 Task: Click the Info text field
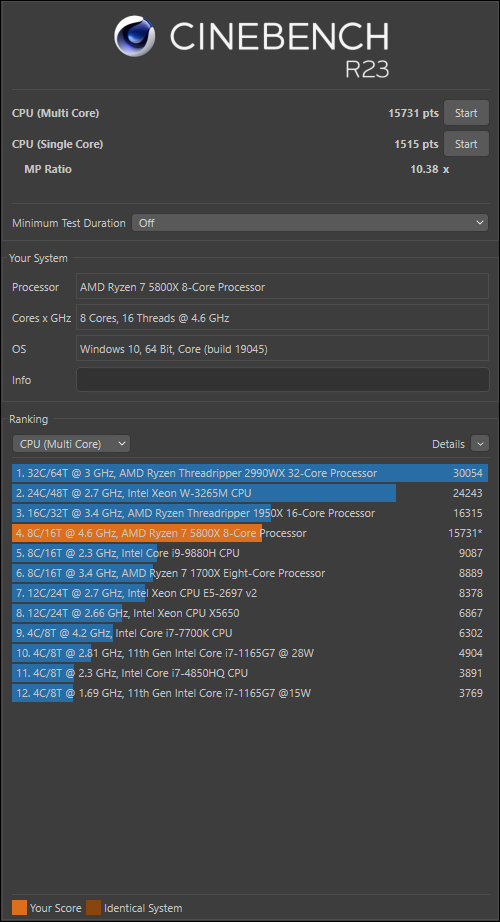coord(282,380)
